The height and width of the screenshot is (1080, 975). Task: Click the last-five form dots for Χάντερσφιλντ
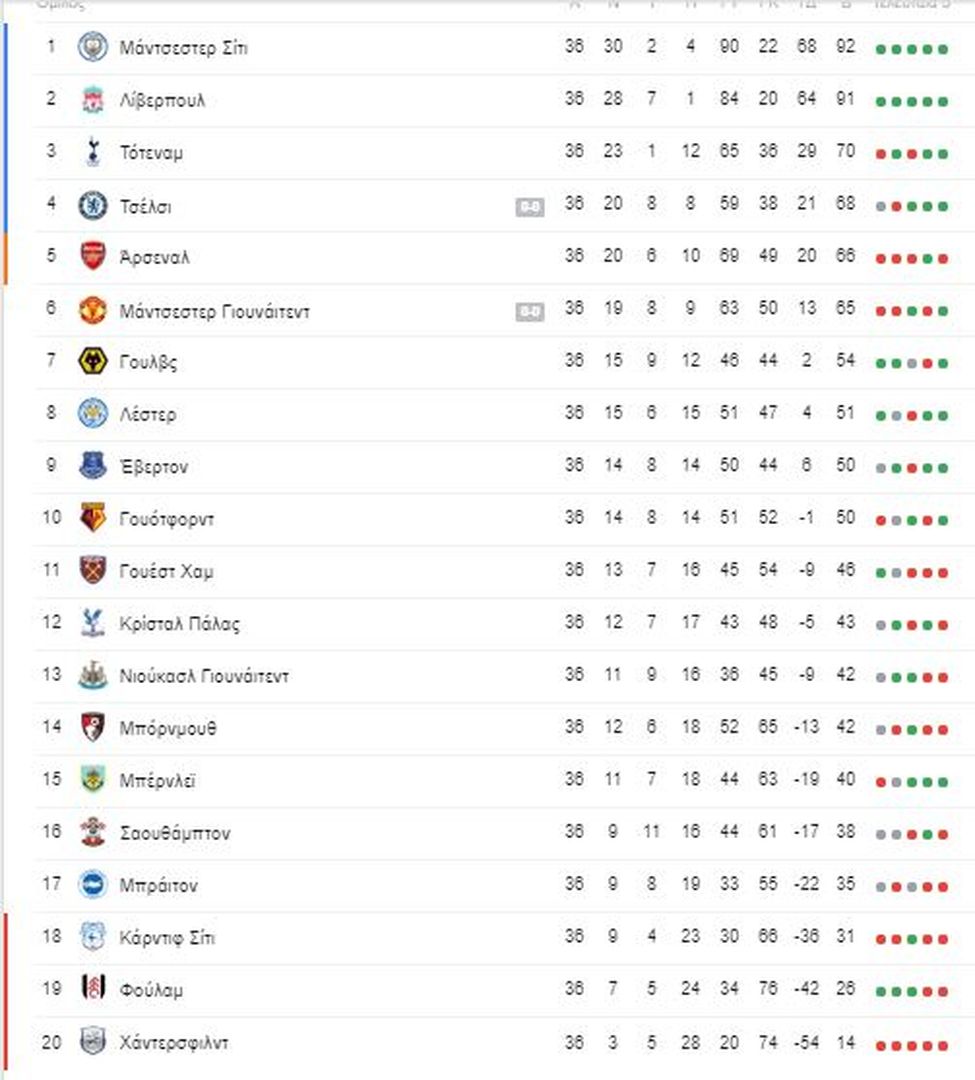tap(912, 1046)
